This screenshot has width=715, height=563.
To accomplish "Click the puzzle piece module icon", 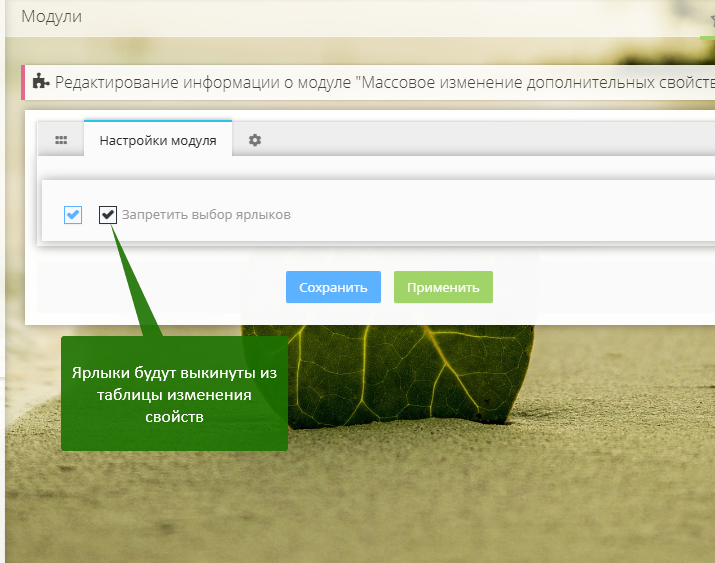I will click(41, 82).
